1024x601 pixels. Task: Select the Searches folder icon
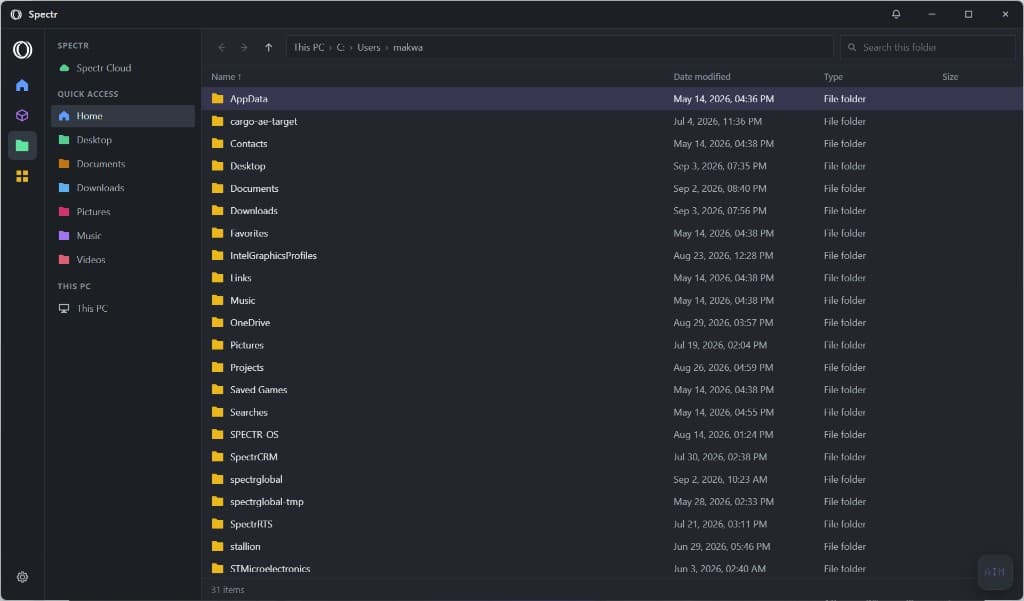[x=217, y=412]
